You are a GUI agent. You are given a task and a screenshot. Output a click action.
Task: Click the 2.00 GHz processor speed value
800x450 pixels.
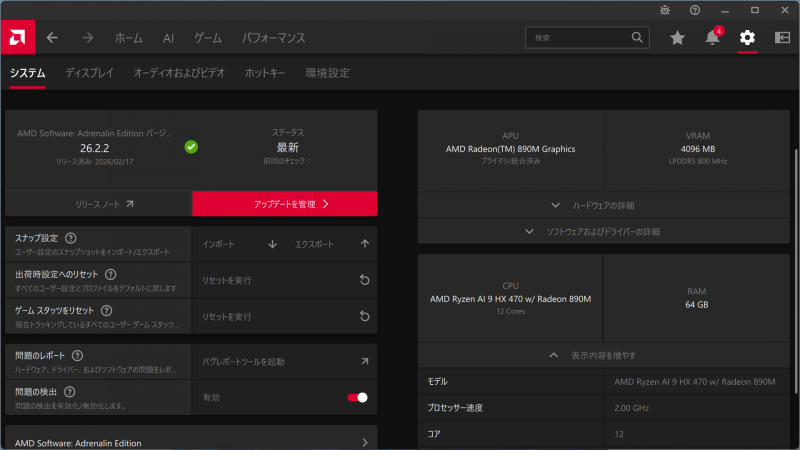tap(632, 408)
